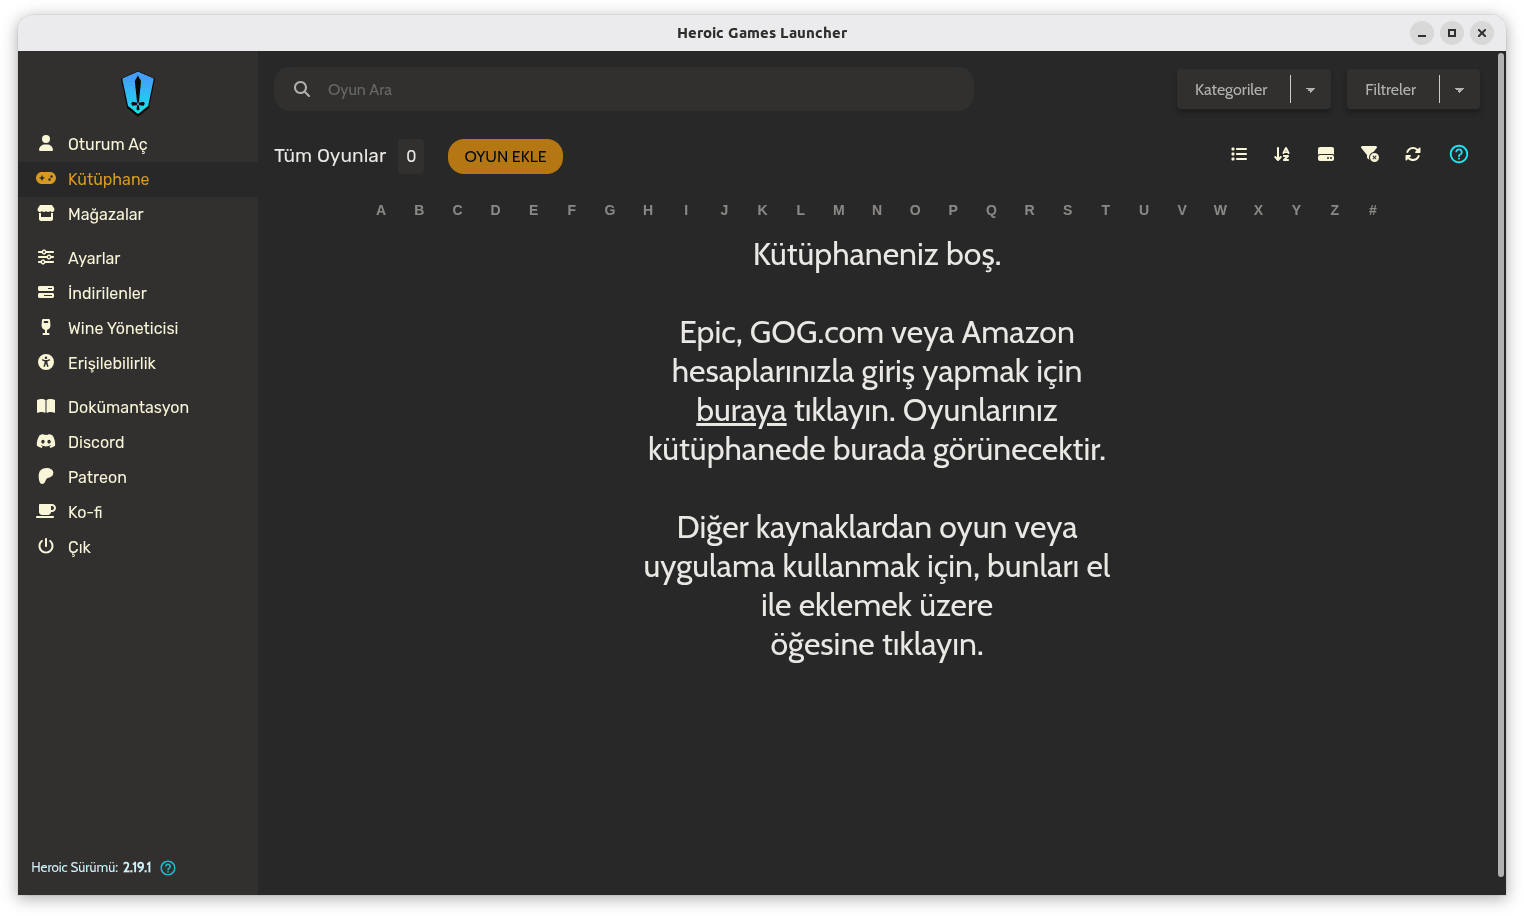Open the Discord link in sidebar
Image resolution: width=1524 pixels, height=916 pixels.
coord(95,442)
